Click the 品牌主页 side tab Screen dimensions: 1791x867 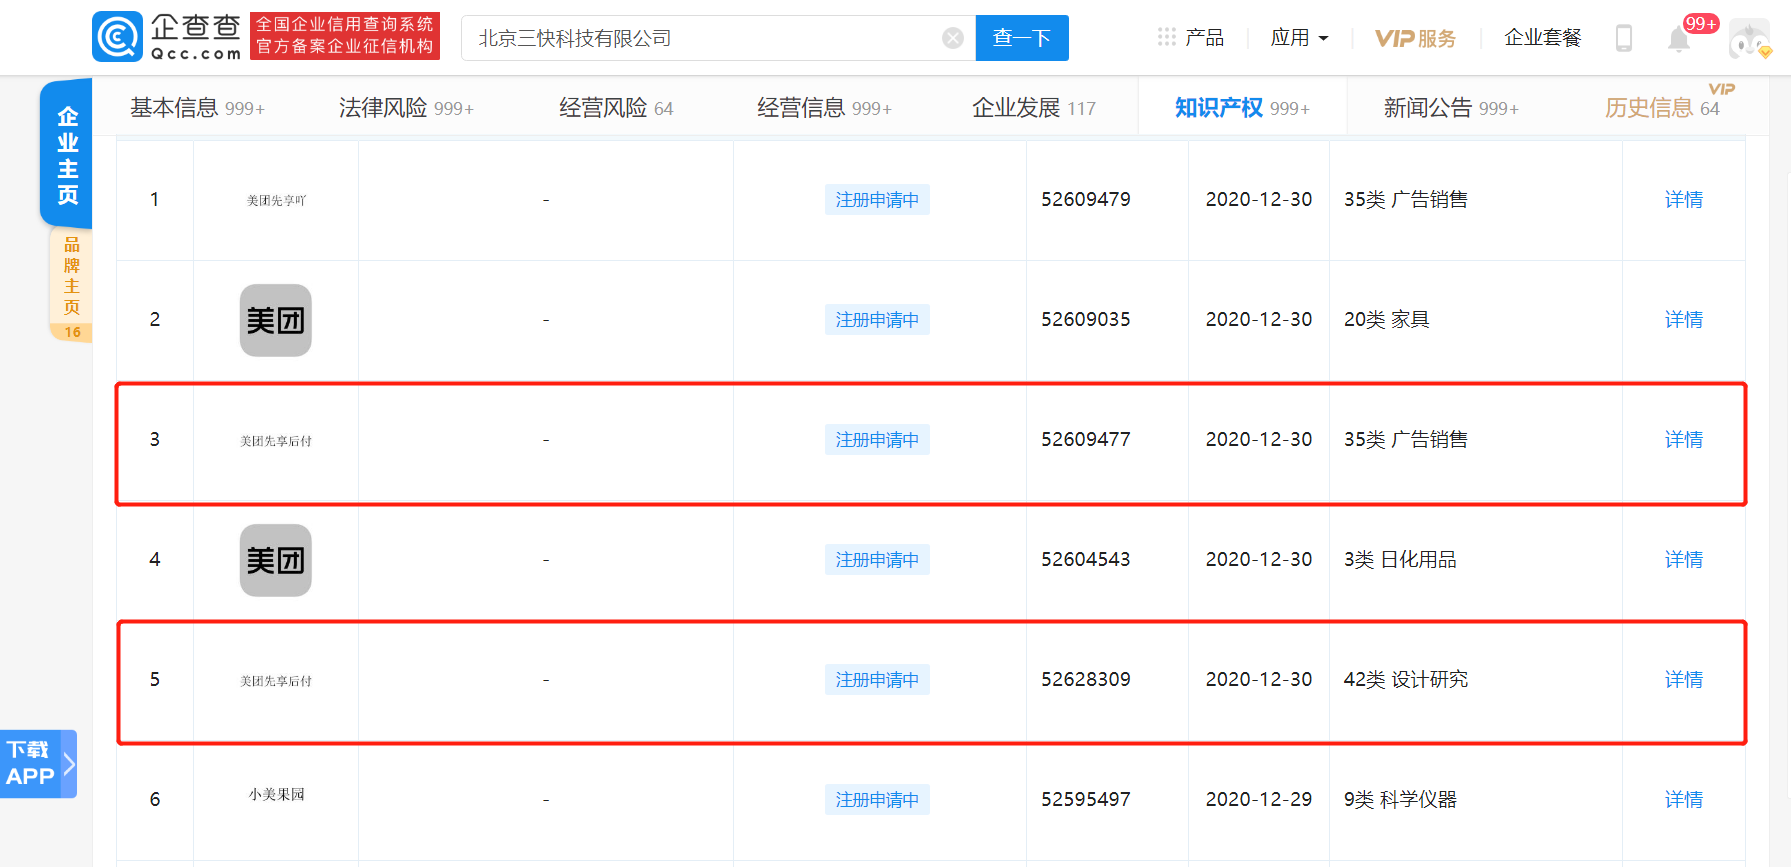tap(71, 285)
